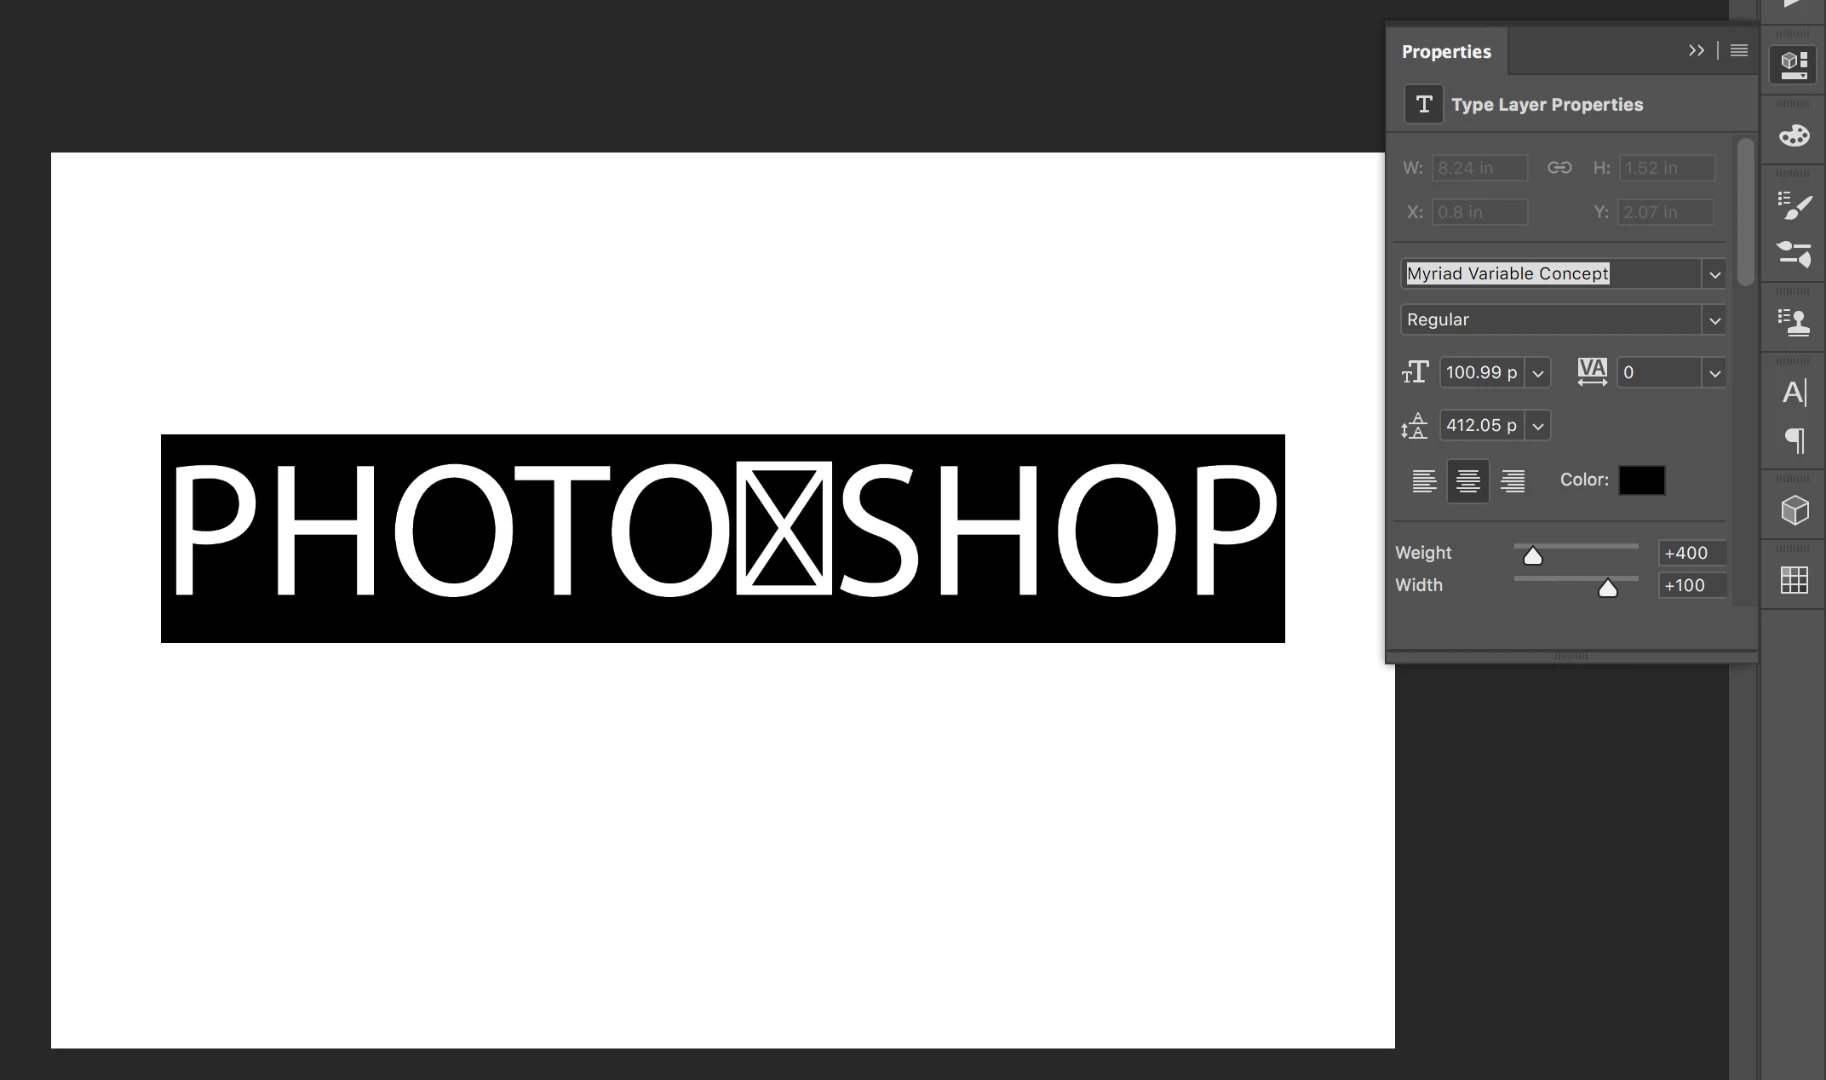
Task: Click the font size icon
Action: [1415, 373]
